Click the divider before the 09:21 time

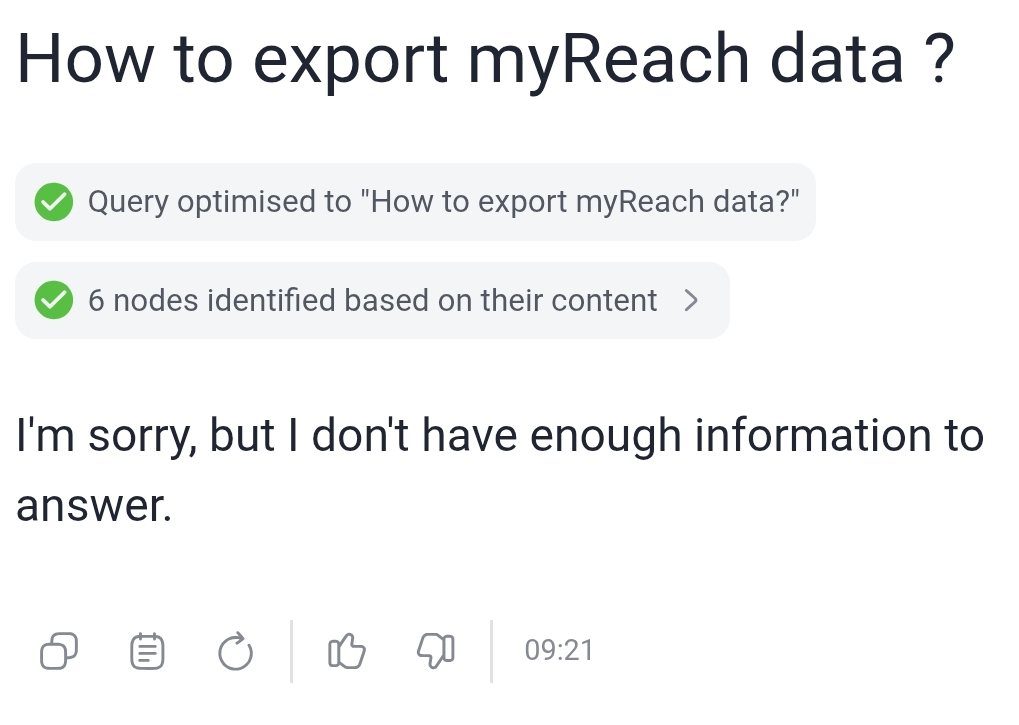pyautogui.click(x=491, y=651)
